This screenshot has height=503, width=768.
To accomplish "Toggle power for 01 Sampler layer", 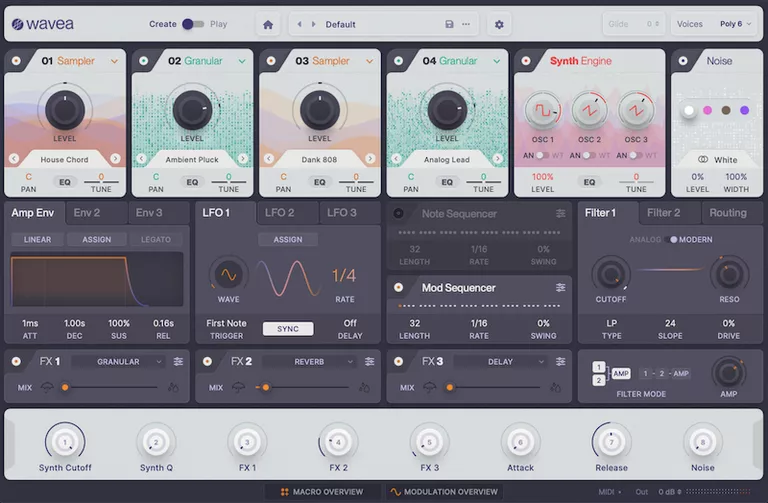I will point(17,61).
